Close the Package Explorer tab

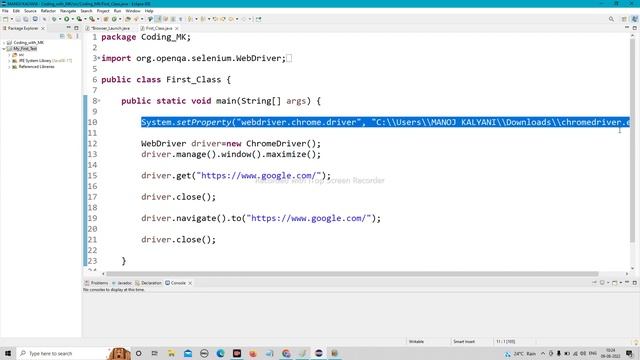pos(42,28)
